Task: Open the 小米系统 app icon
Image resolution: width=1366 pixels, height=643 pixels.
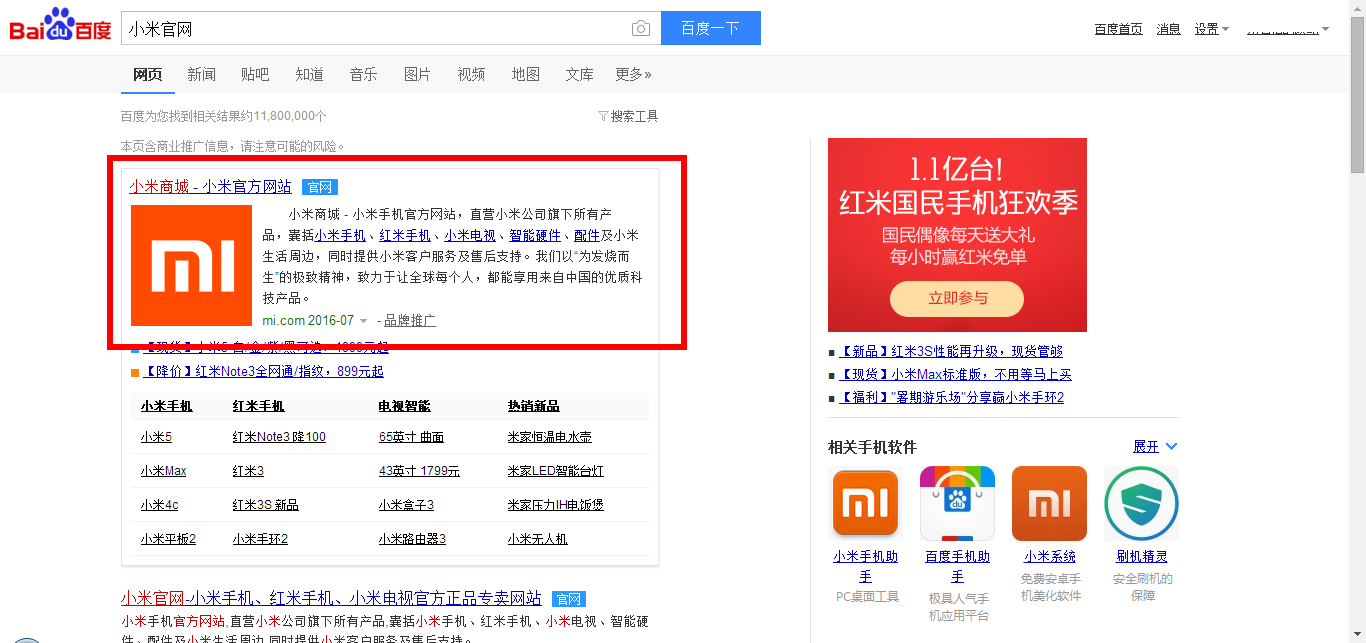Action: tap(1049, 502)
